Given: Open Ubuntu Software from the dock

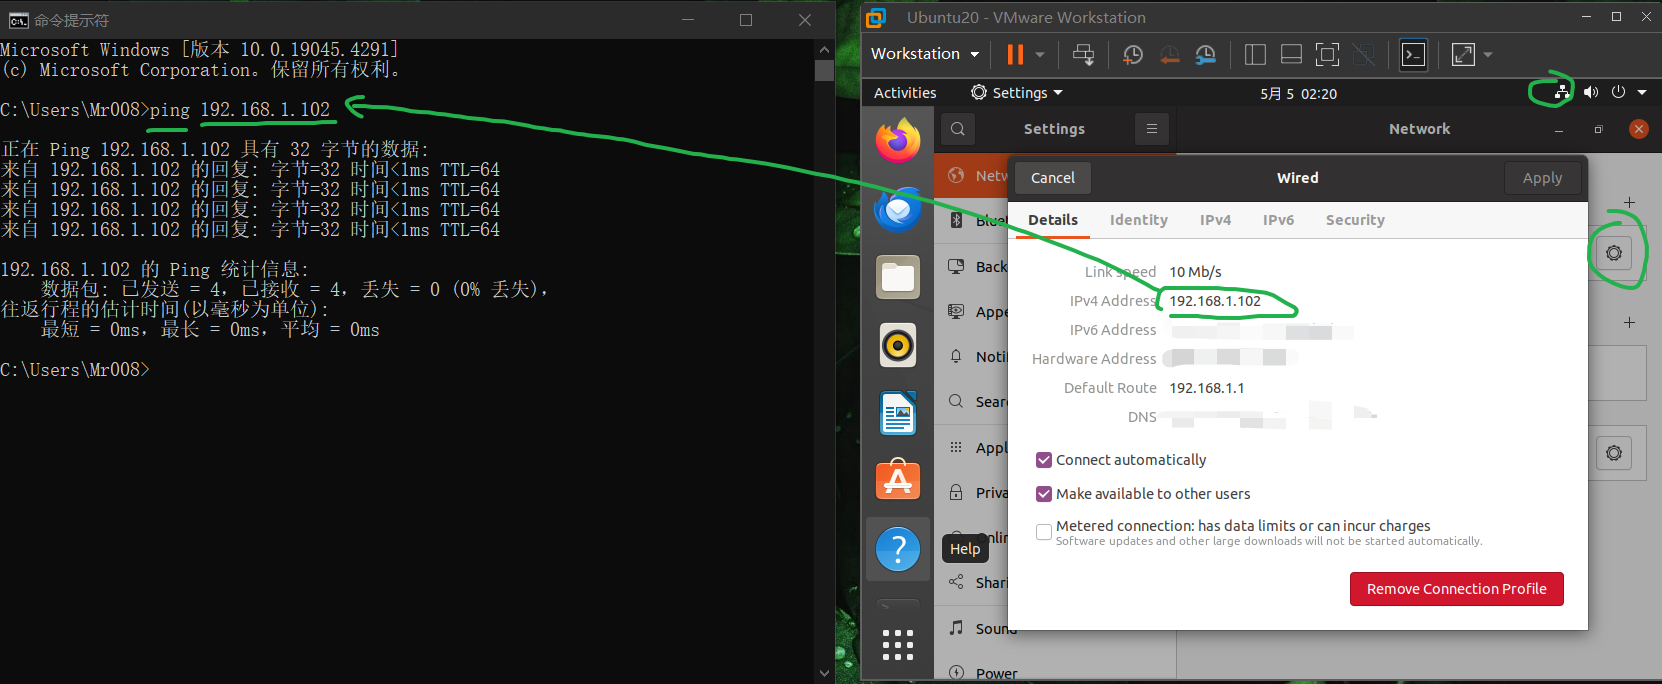Looking at the screenshot, I should tap(898, 480).
